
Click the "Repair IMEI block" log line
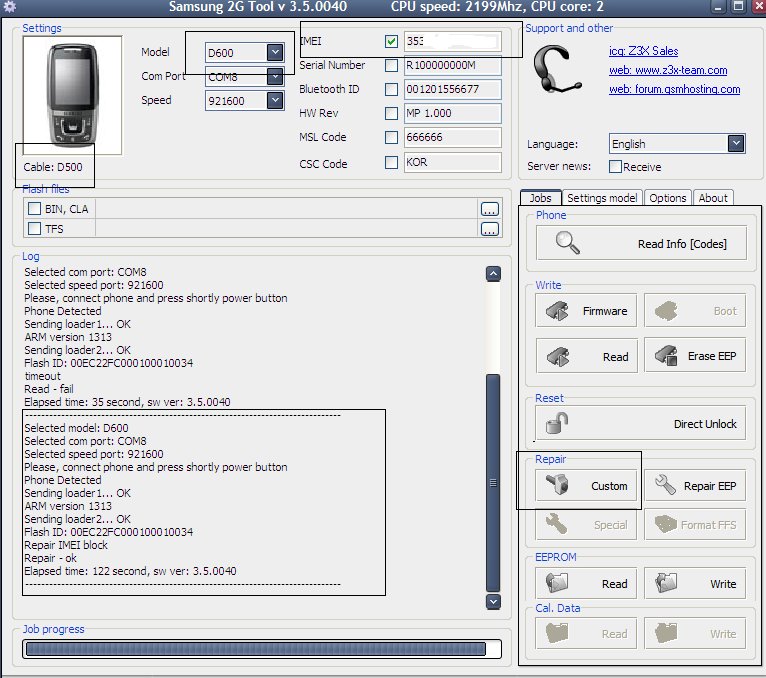coord(66,545)
